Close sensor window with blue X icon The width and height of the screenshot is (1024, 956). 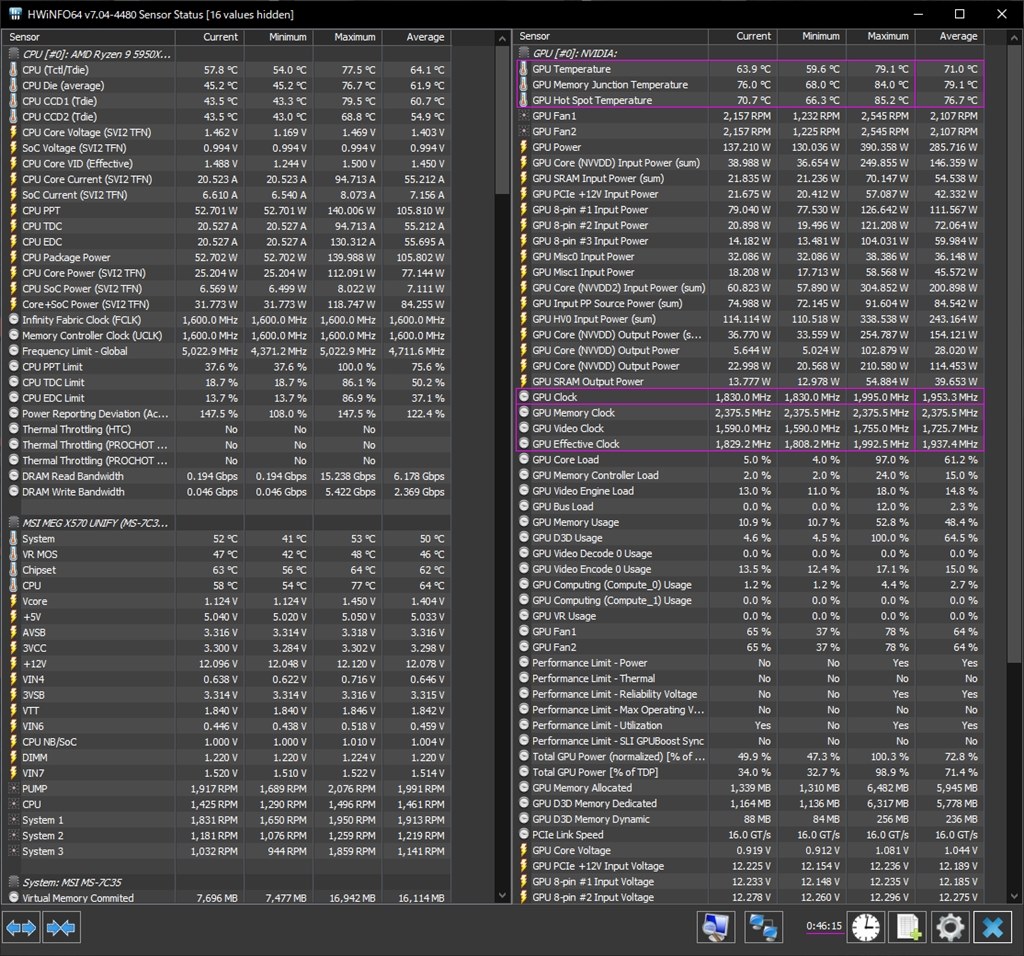click(x=993, y=927)
